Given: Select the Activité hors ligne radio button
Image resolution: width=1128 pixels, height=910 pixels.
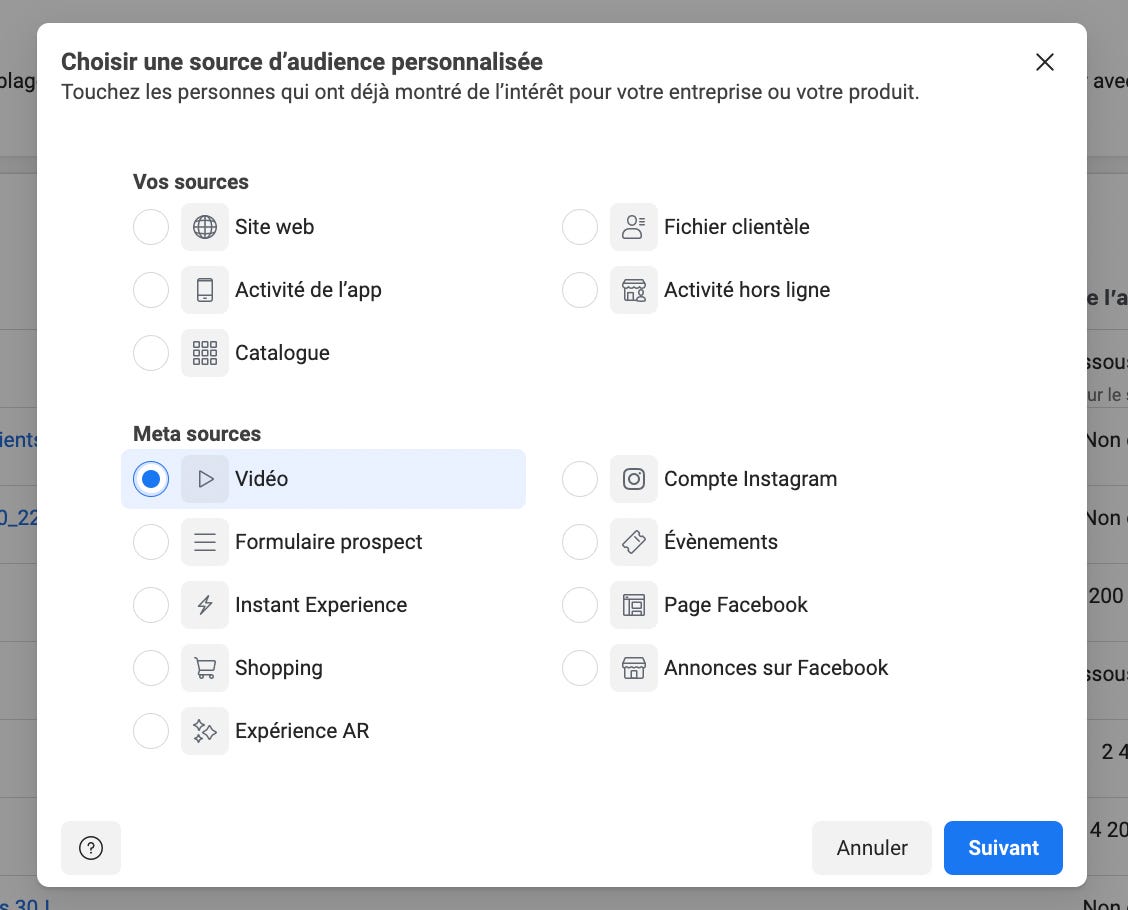Looking at the screenshot, I should coord(580,290).
